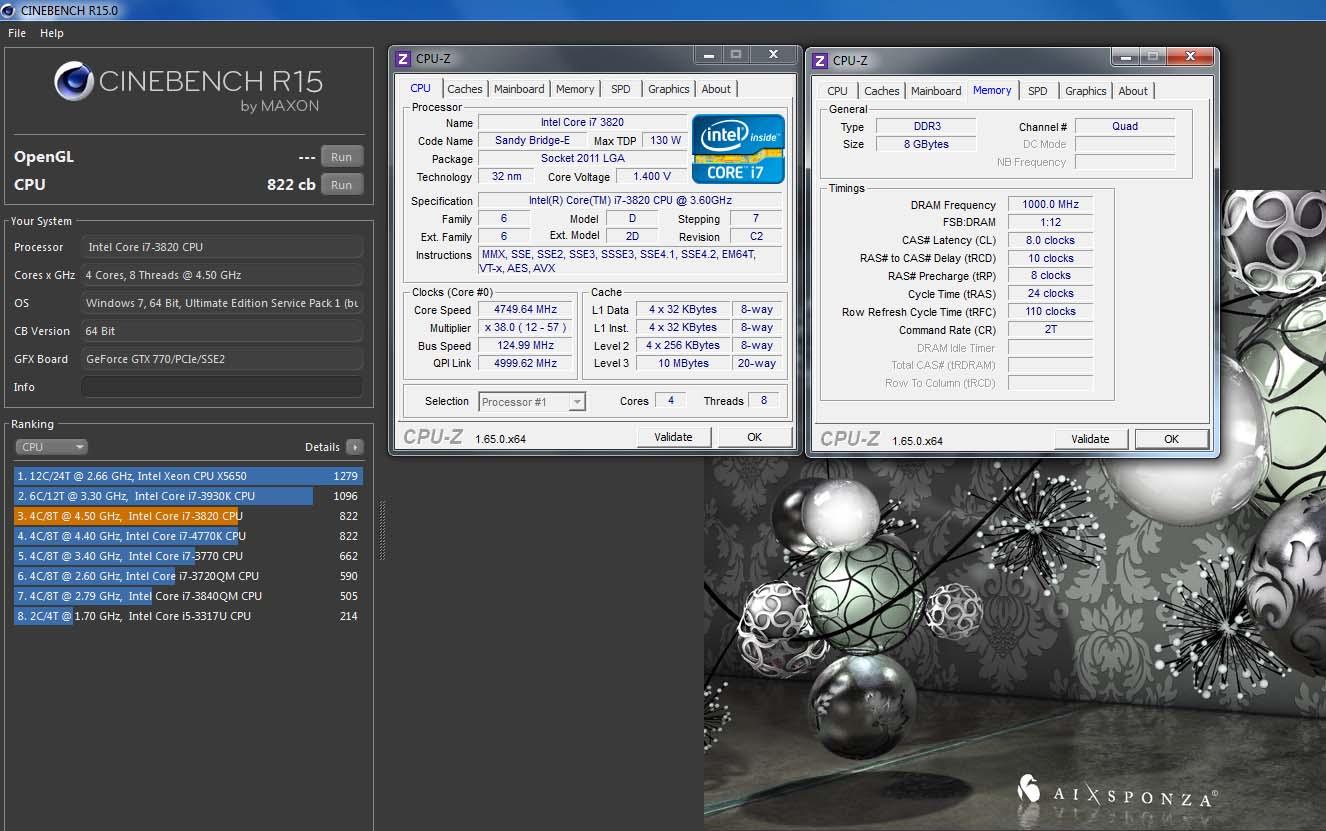Select the Core i7-3840QM ranking row
This screenshot has width=1326, height=831.
point(188,596)
